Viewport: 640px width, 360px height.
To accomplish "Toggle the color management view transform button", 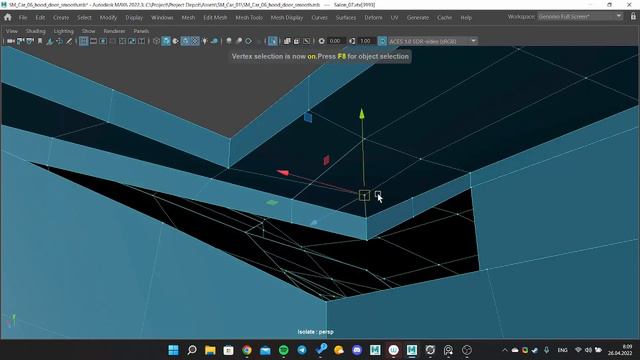I will pyautogui.click(x=382, y=41).
